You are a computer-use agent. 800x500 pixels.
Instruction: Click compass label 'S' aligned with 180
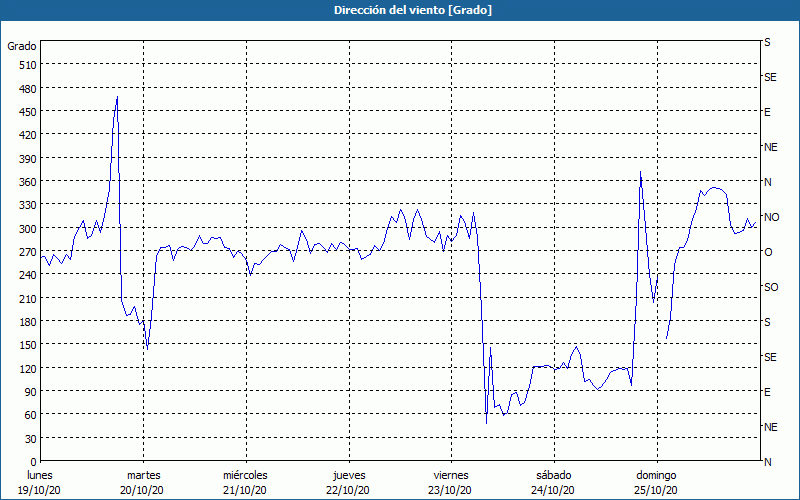tap(767, 322)
